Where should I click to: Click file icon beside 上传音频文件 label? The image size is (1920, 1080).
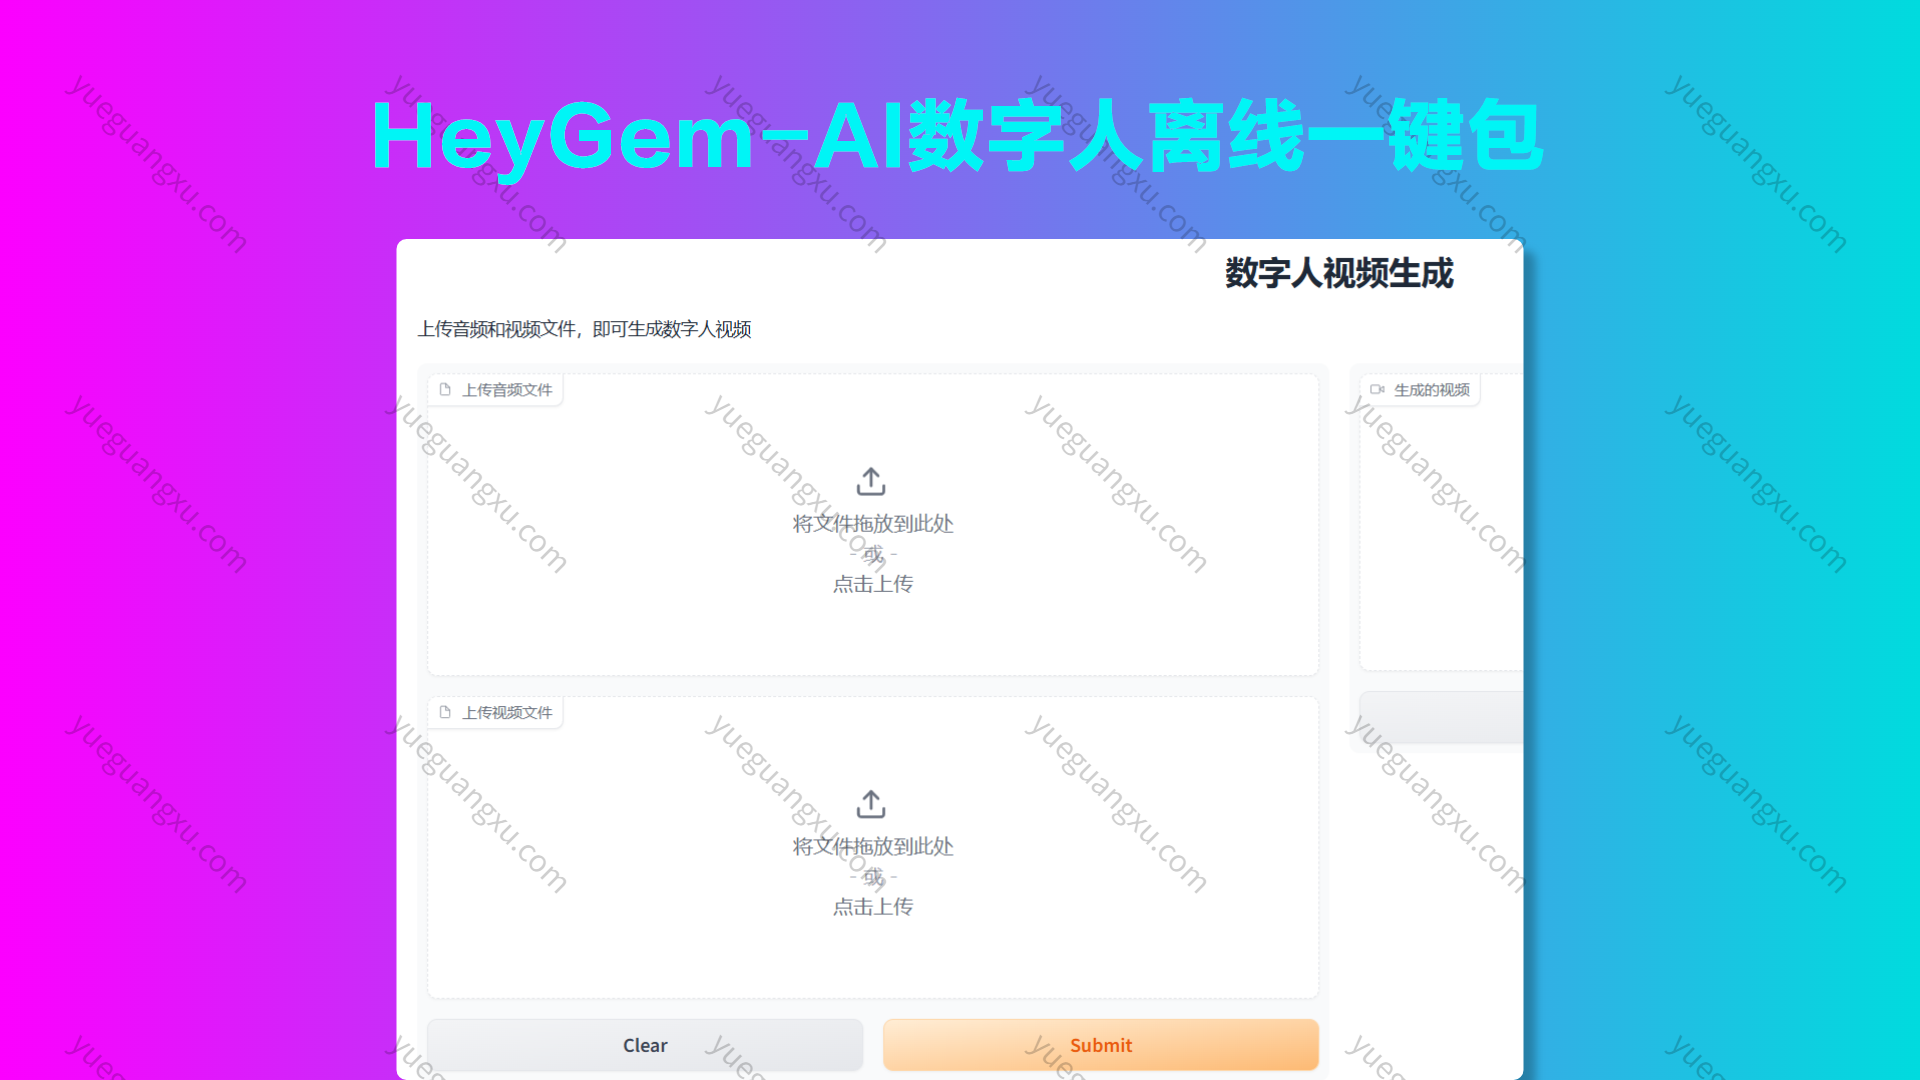point(445,390)
